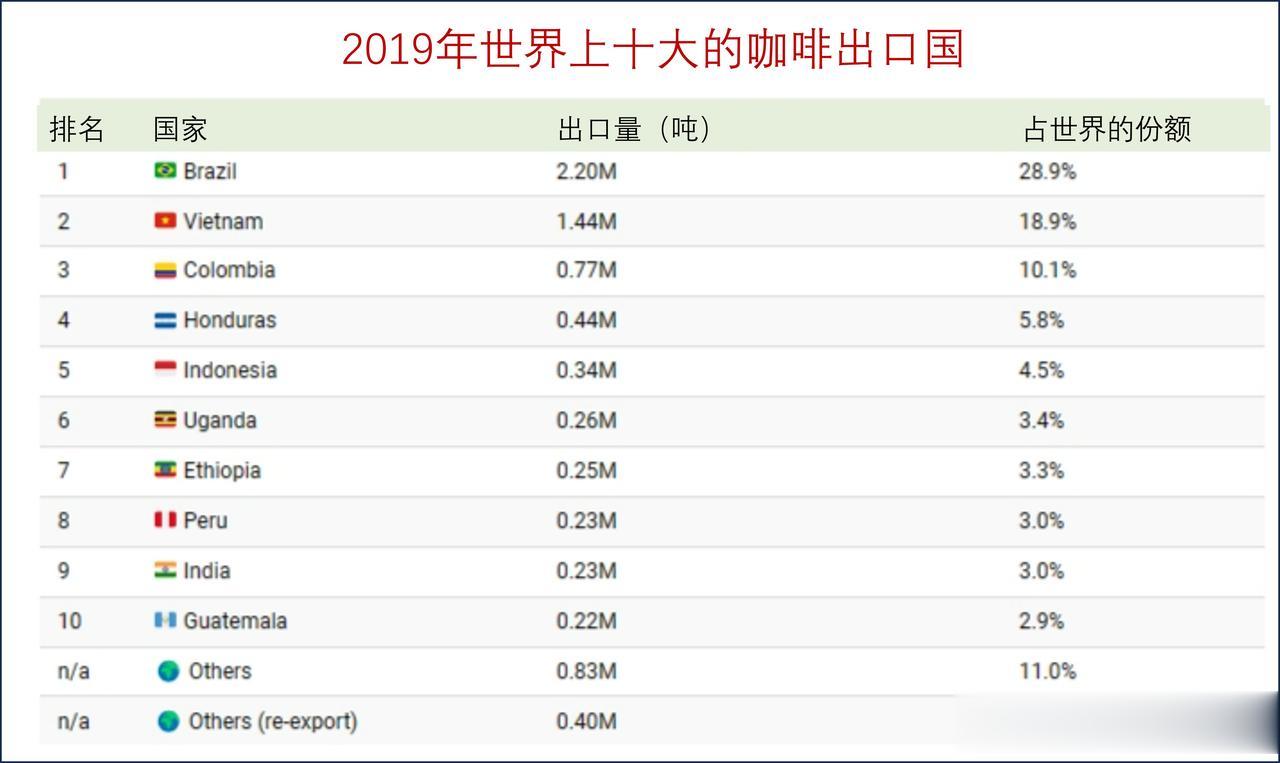Click the Peru flag icon

point(165,520)
